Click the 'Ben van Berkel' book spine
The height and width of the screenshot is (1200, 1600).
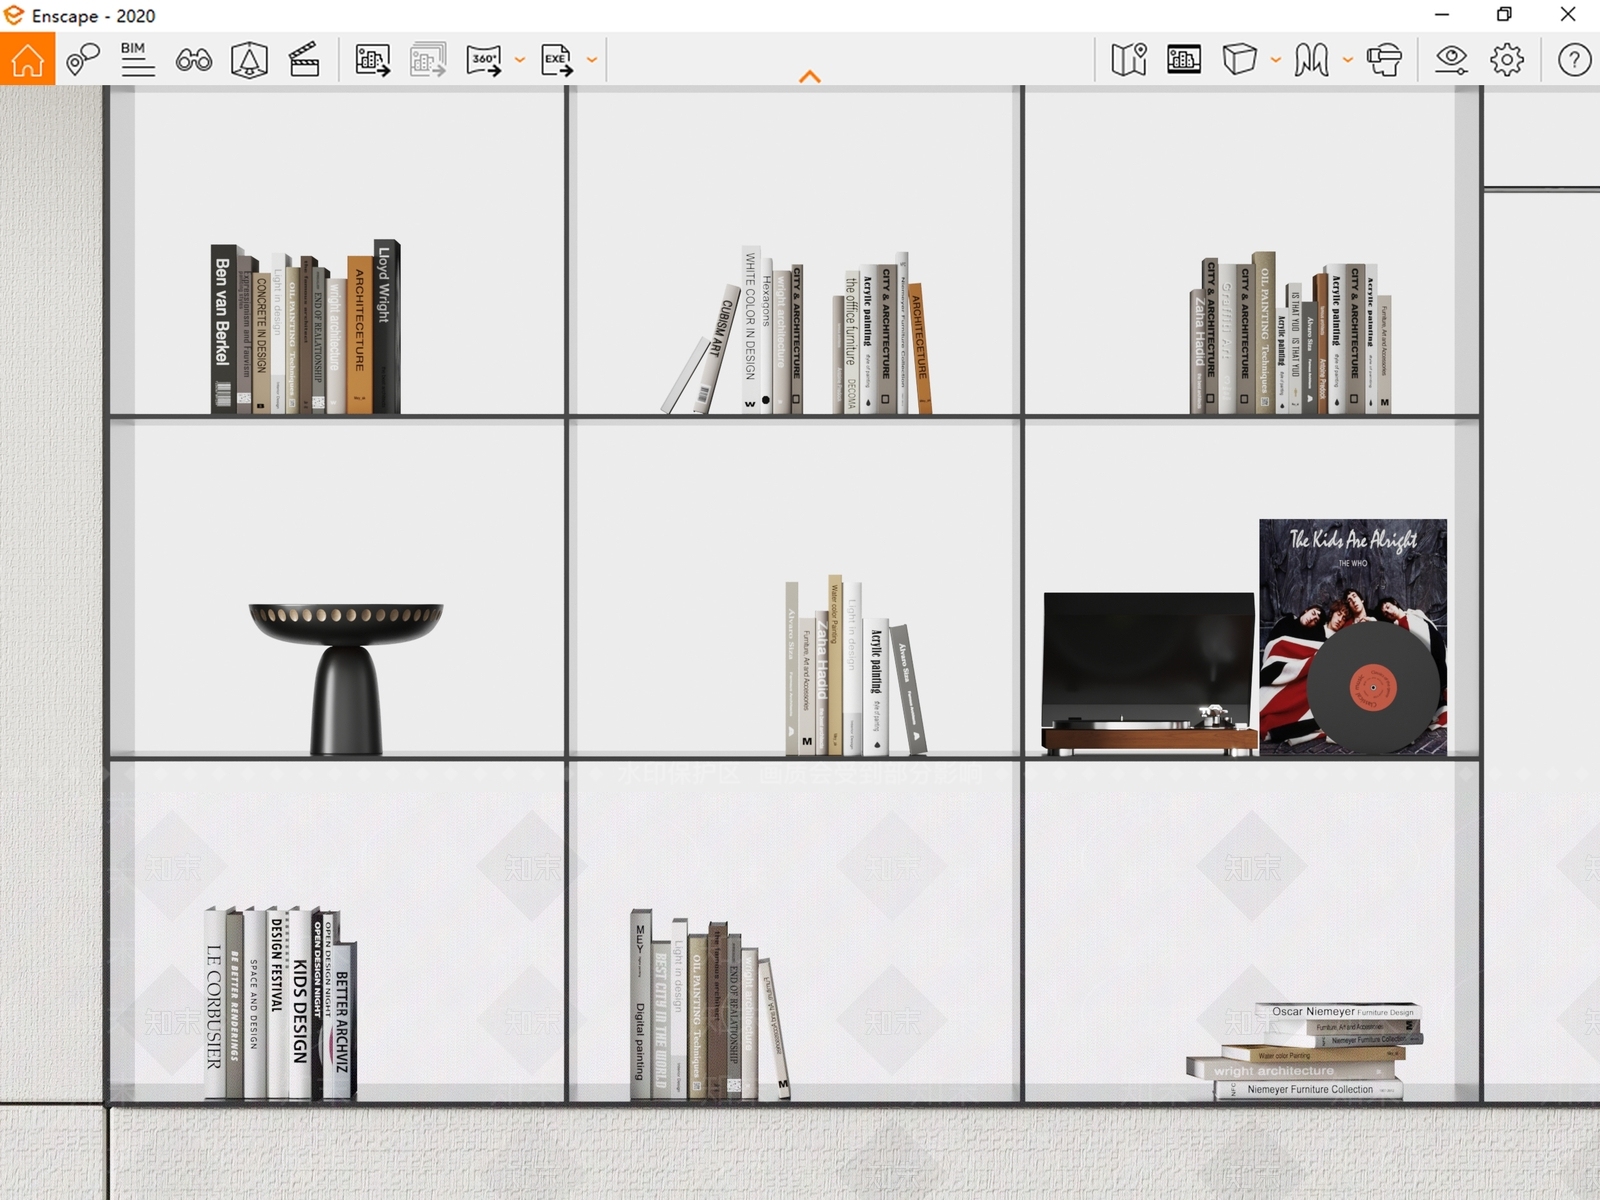(x=223, y=329)
